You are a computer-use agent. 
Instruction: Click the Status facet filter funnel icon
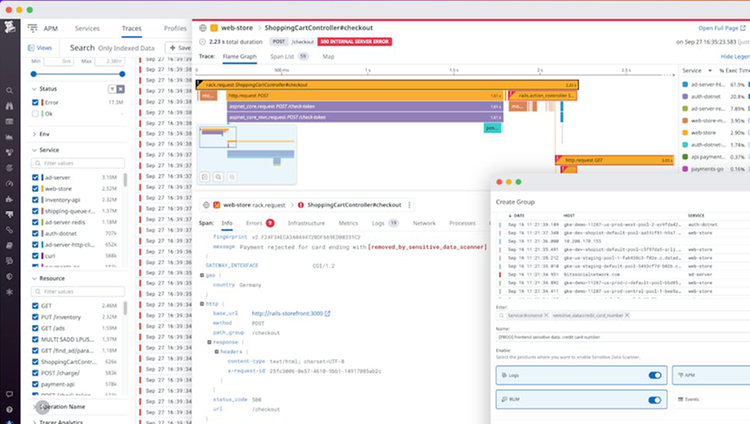pyautogui.click(x=112, y=89)
